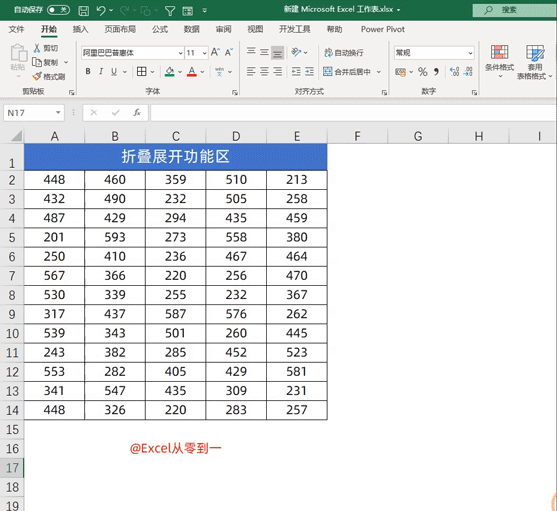This screenshot has height=511, width=557.
Task: Apply center horizontal alignment icon
Action: coord(264,72)
